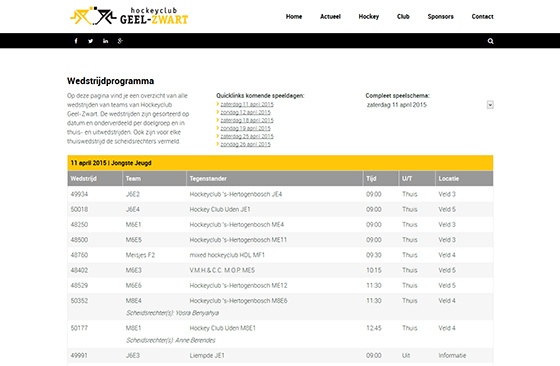
Task: Open the Club menu item
Action: [x=403, y=16]
